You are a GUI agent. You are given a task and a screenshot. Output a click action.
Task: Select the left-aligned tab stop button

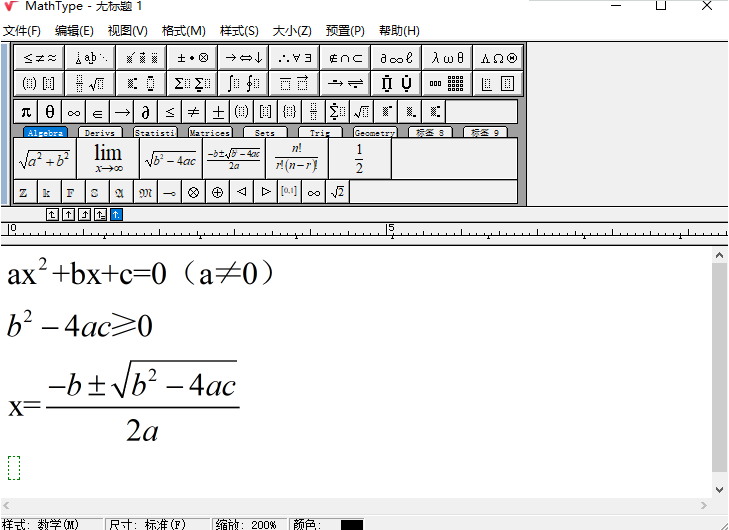pos(52,214)
